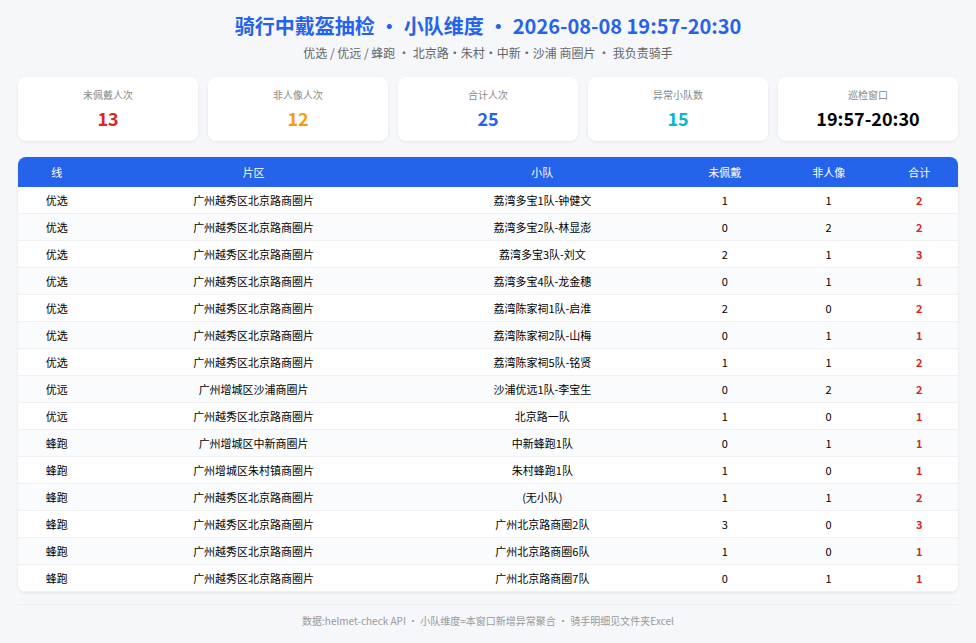Click the 非人像 column header
This screenshot has width=976, height=643.
pos(828,173)
